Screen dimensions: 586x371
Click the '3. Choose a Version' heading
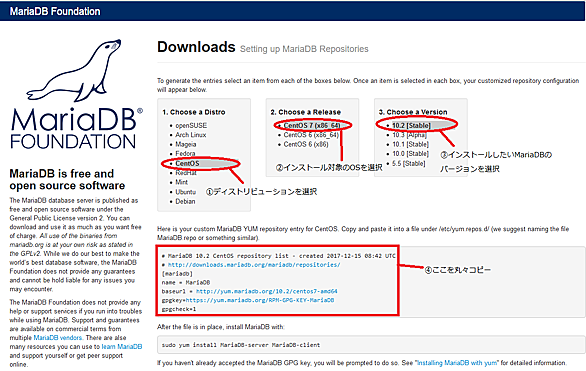tap(413, 112)
